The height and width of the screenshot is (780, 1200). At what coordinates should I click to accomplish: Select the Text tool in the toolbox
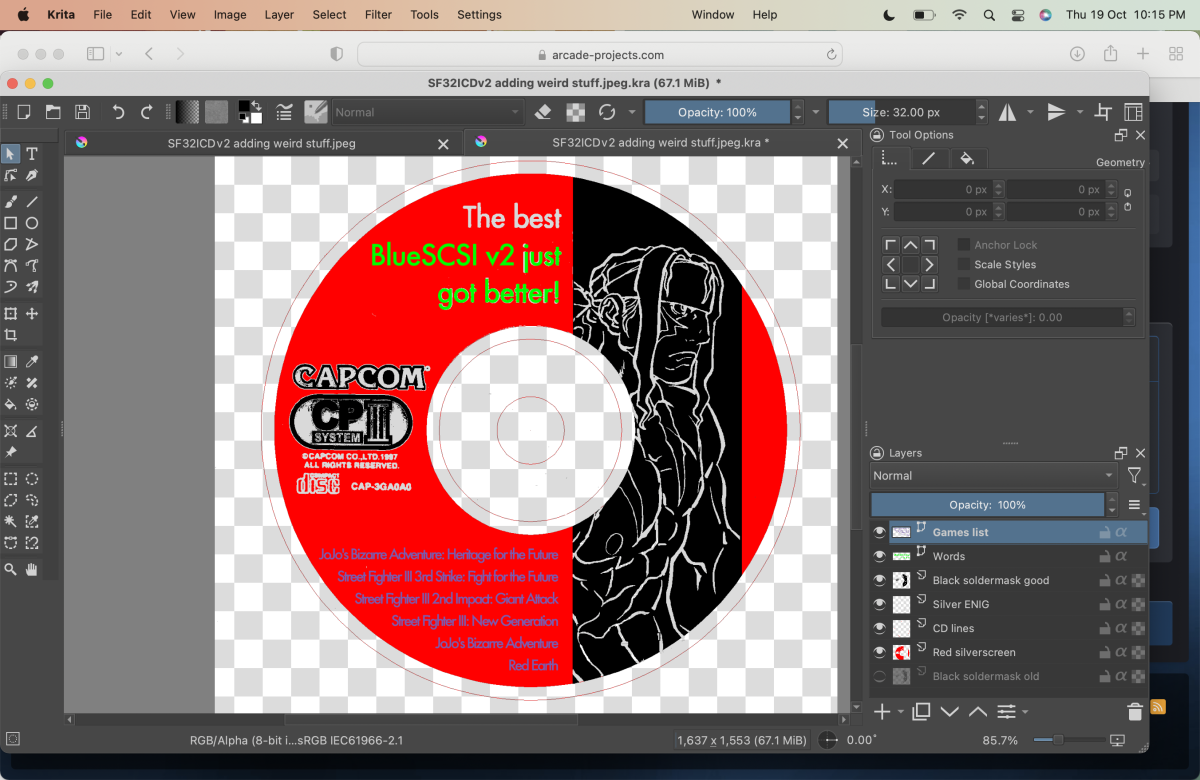tap(32, 153)
